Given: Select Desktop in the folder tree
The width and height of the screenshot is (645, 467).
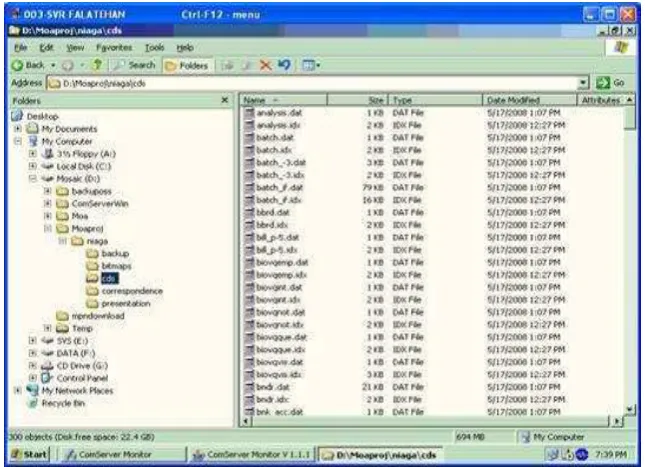Looking at the screenshot, I should pos(42,116).
